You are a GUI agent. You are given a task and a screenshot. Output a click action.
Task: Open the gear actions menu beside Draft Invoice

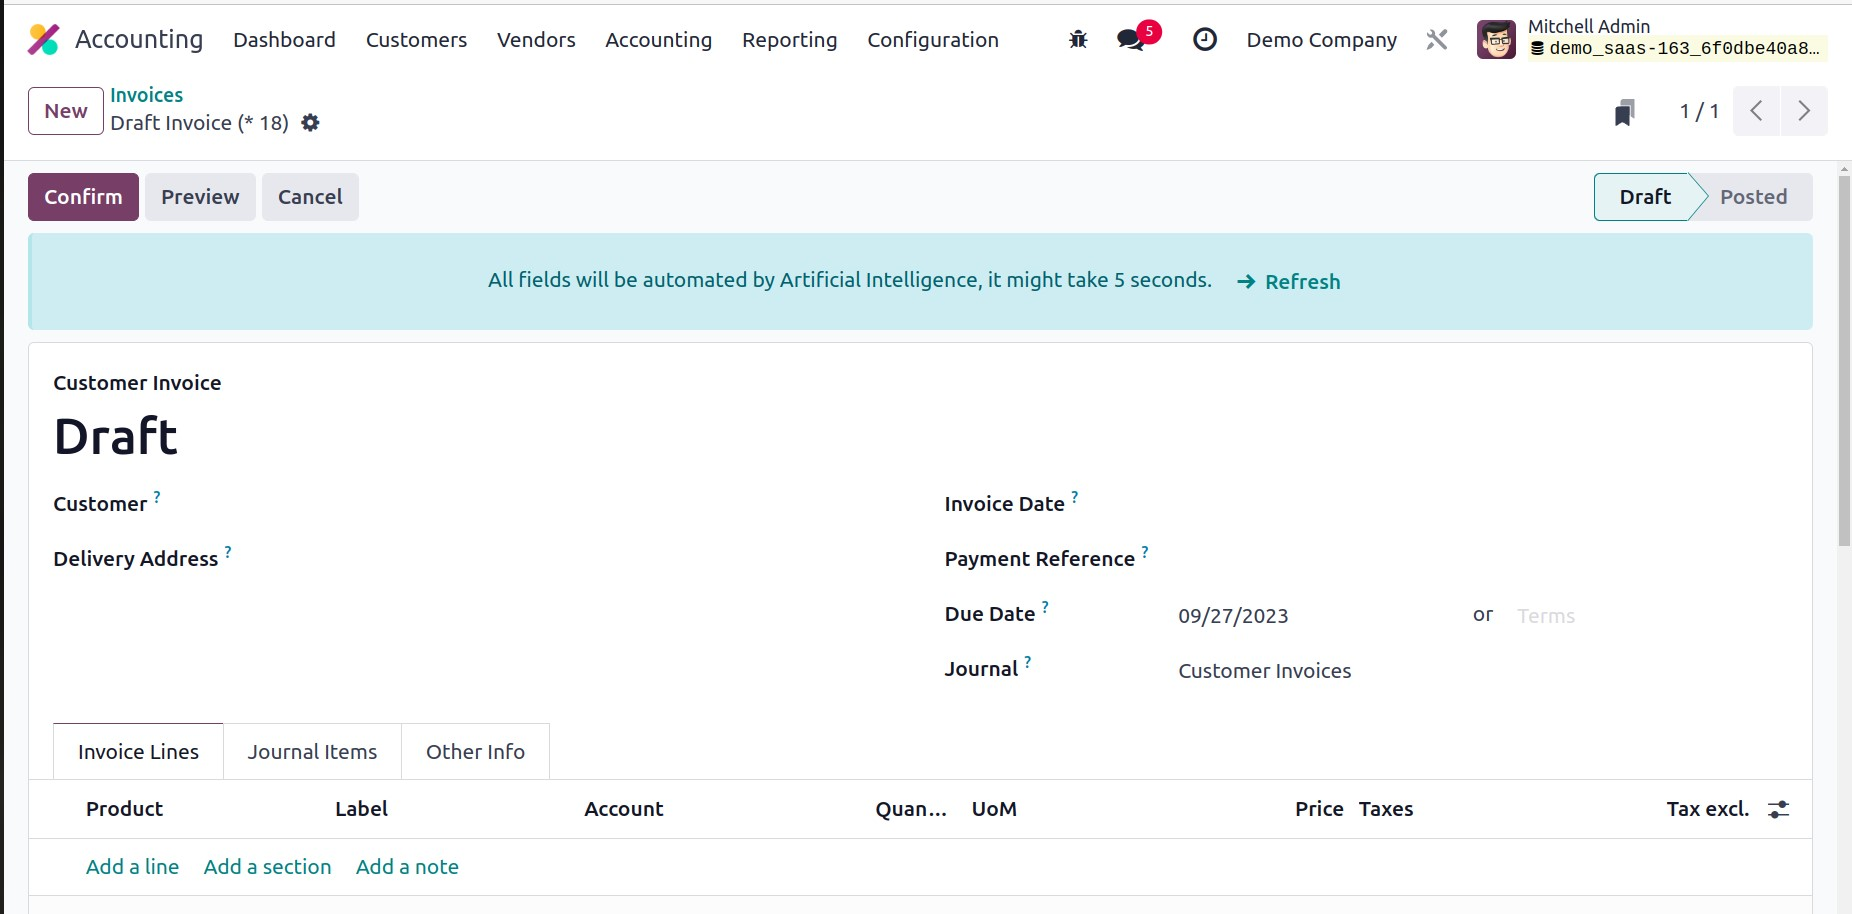pyautogui.click(x=311, y=123)
